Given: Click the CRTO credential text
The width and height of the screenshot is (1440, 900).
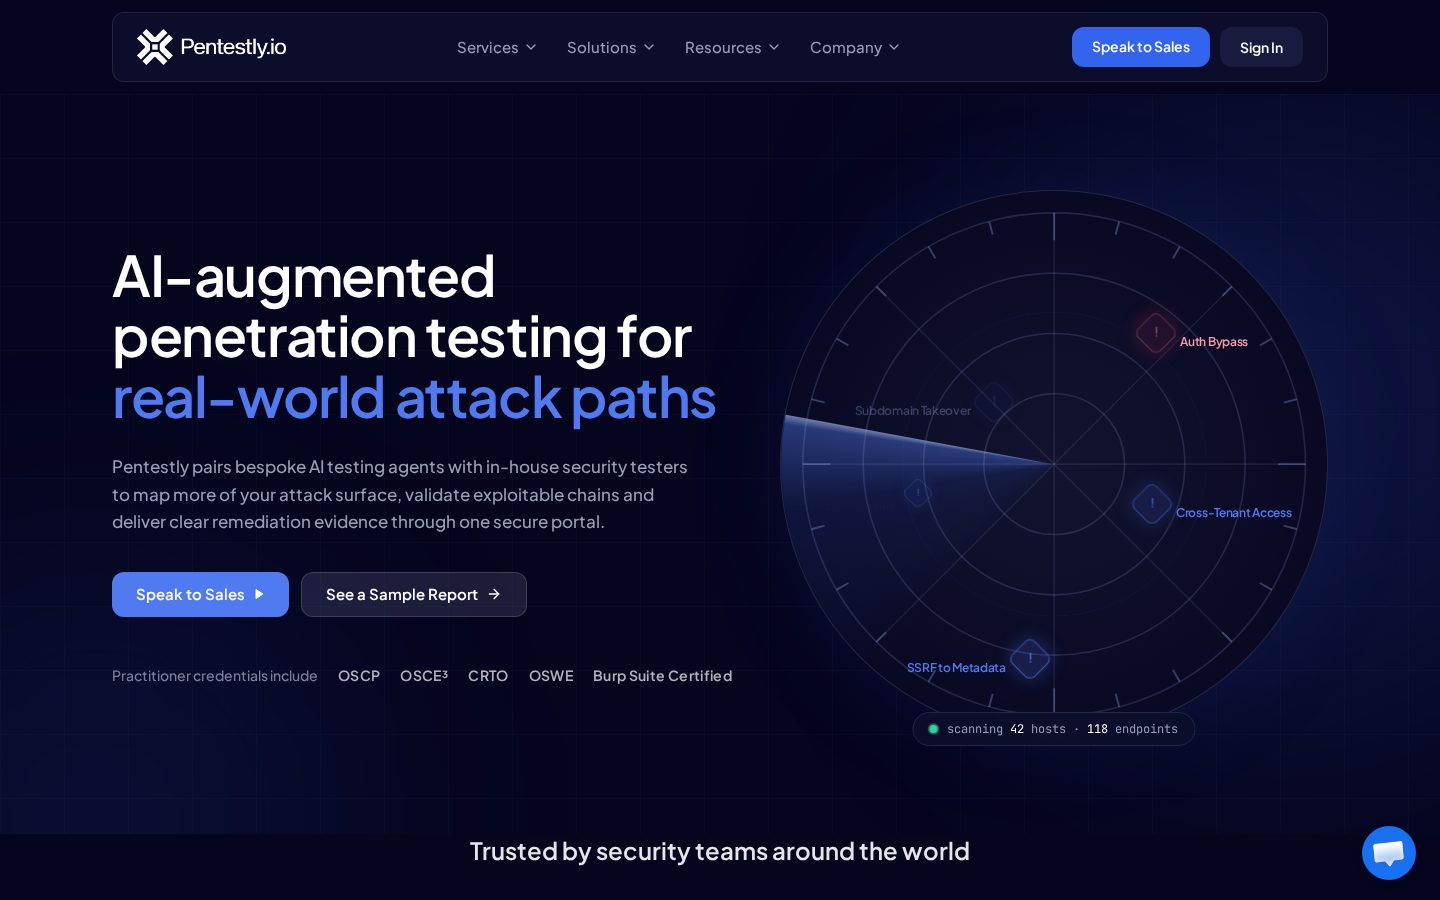Looking at the screenshot, I should click(488, 676).
